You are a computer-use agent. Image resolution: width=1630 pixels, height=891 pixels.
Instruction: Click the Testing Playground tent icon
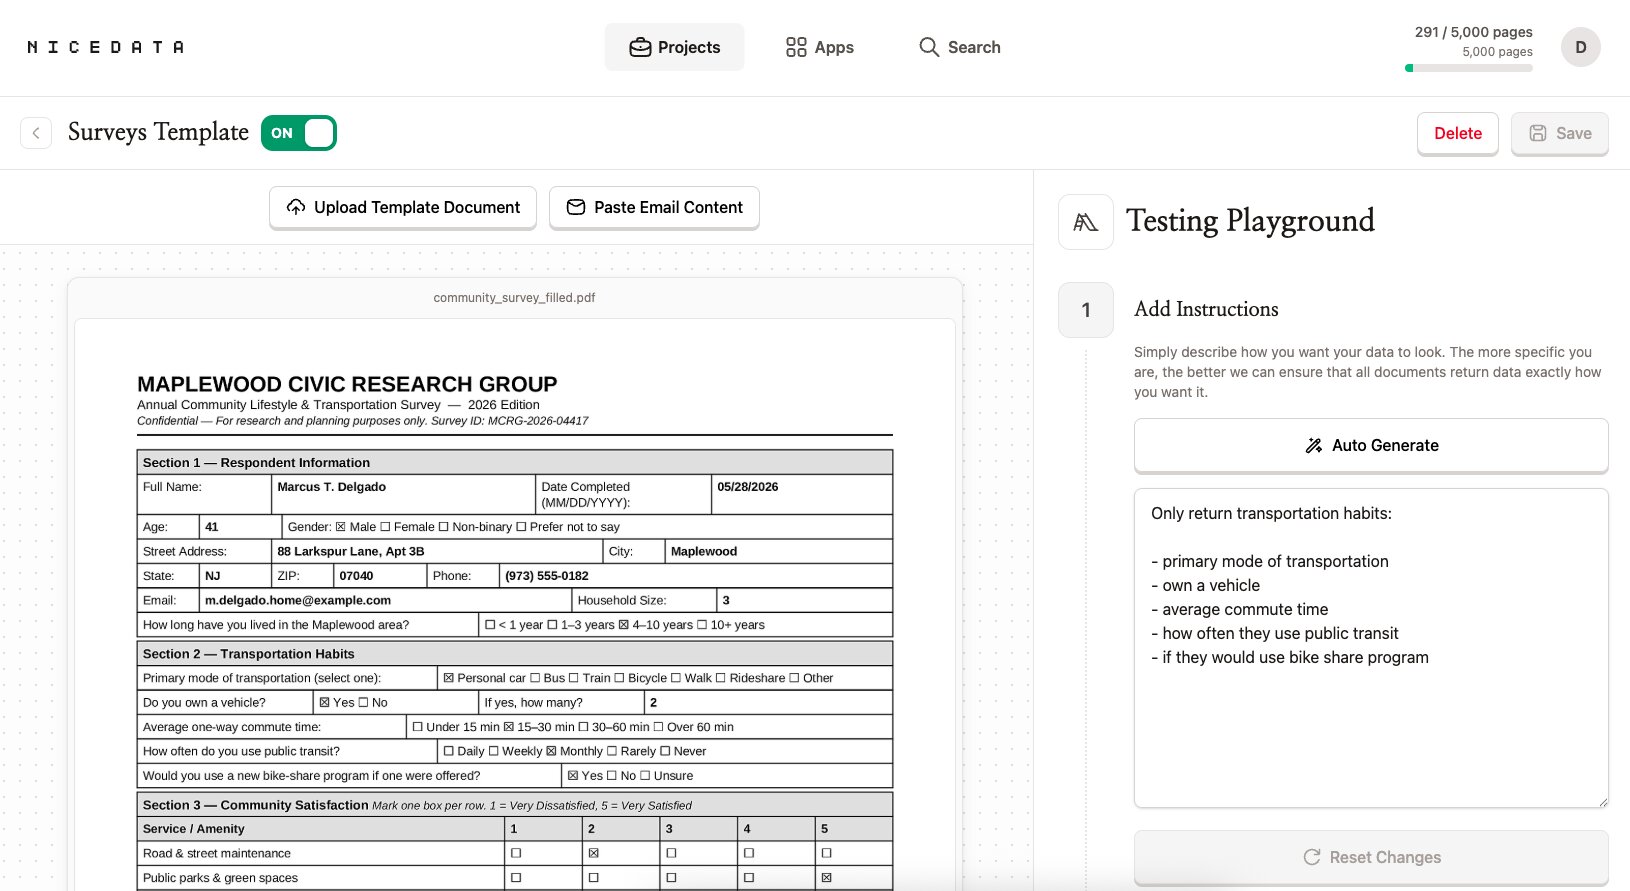(1086, 222)
